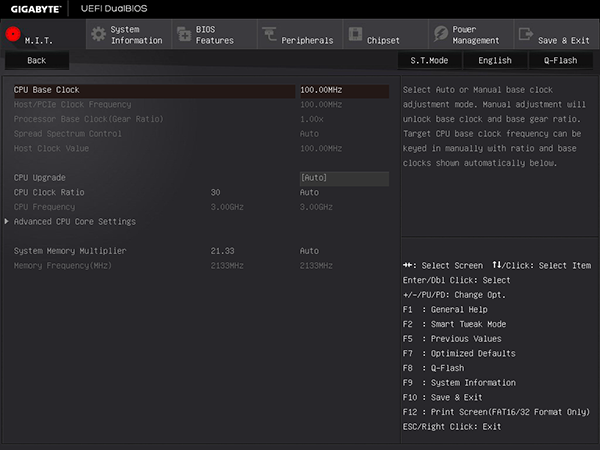This screenshot has width=600, height=450.
Task: Open the Peripherals tab
Action: pos(300,34)
